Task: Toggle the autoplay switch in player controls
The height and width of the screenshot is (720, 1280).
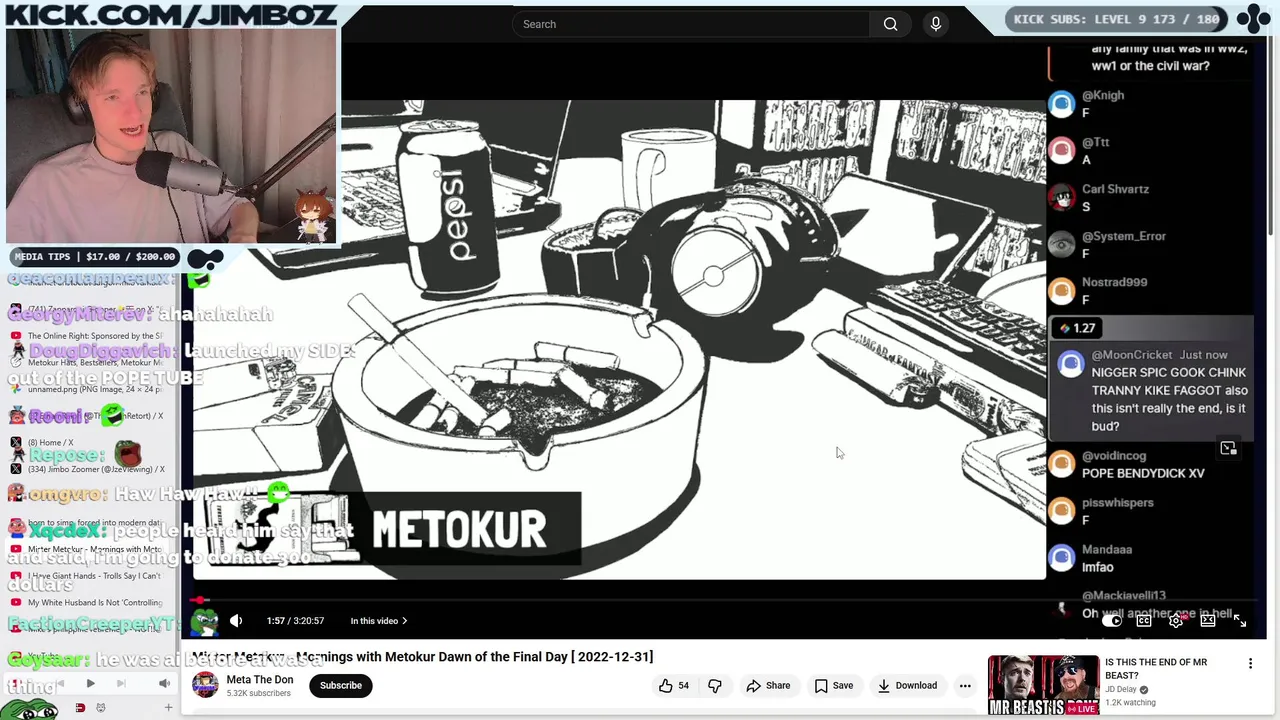Action: point(1111,621)
